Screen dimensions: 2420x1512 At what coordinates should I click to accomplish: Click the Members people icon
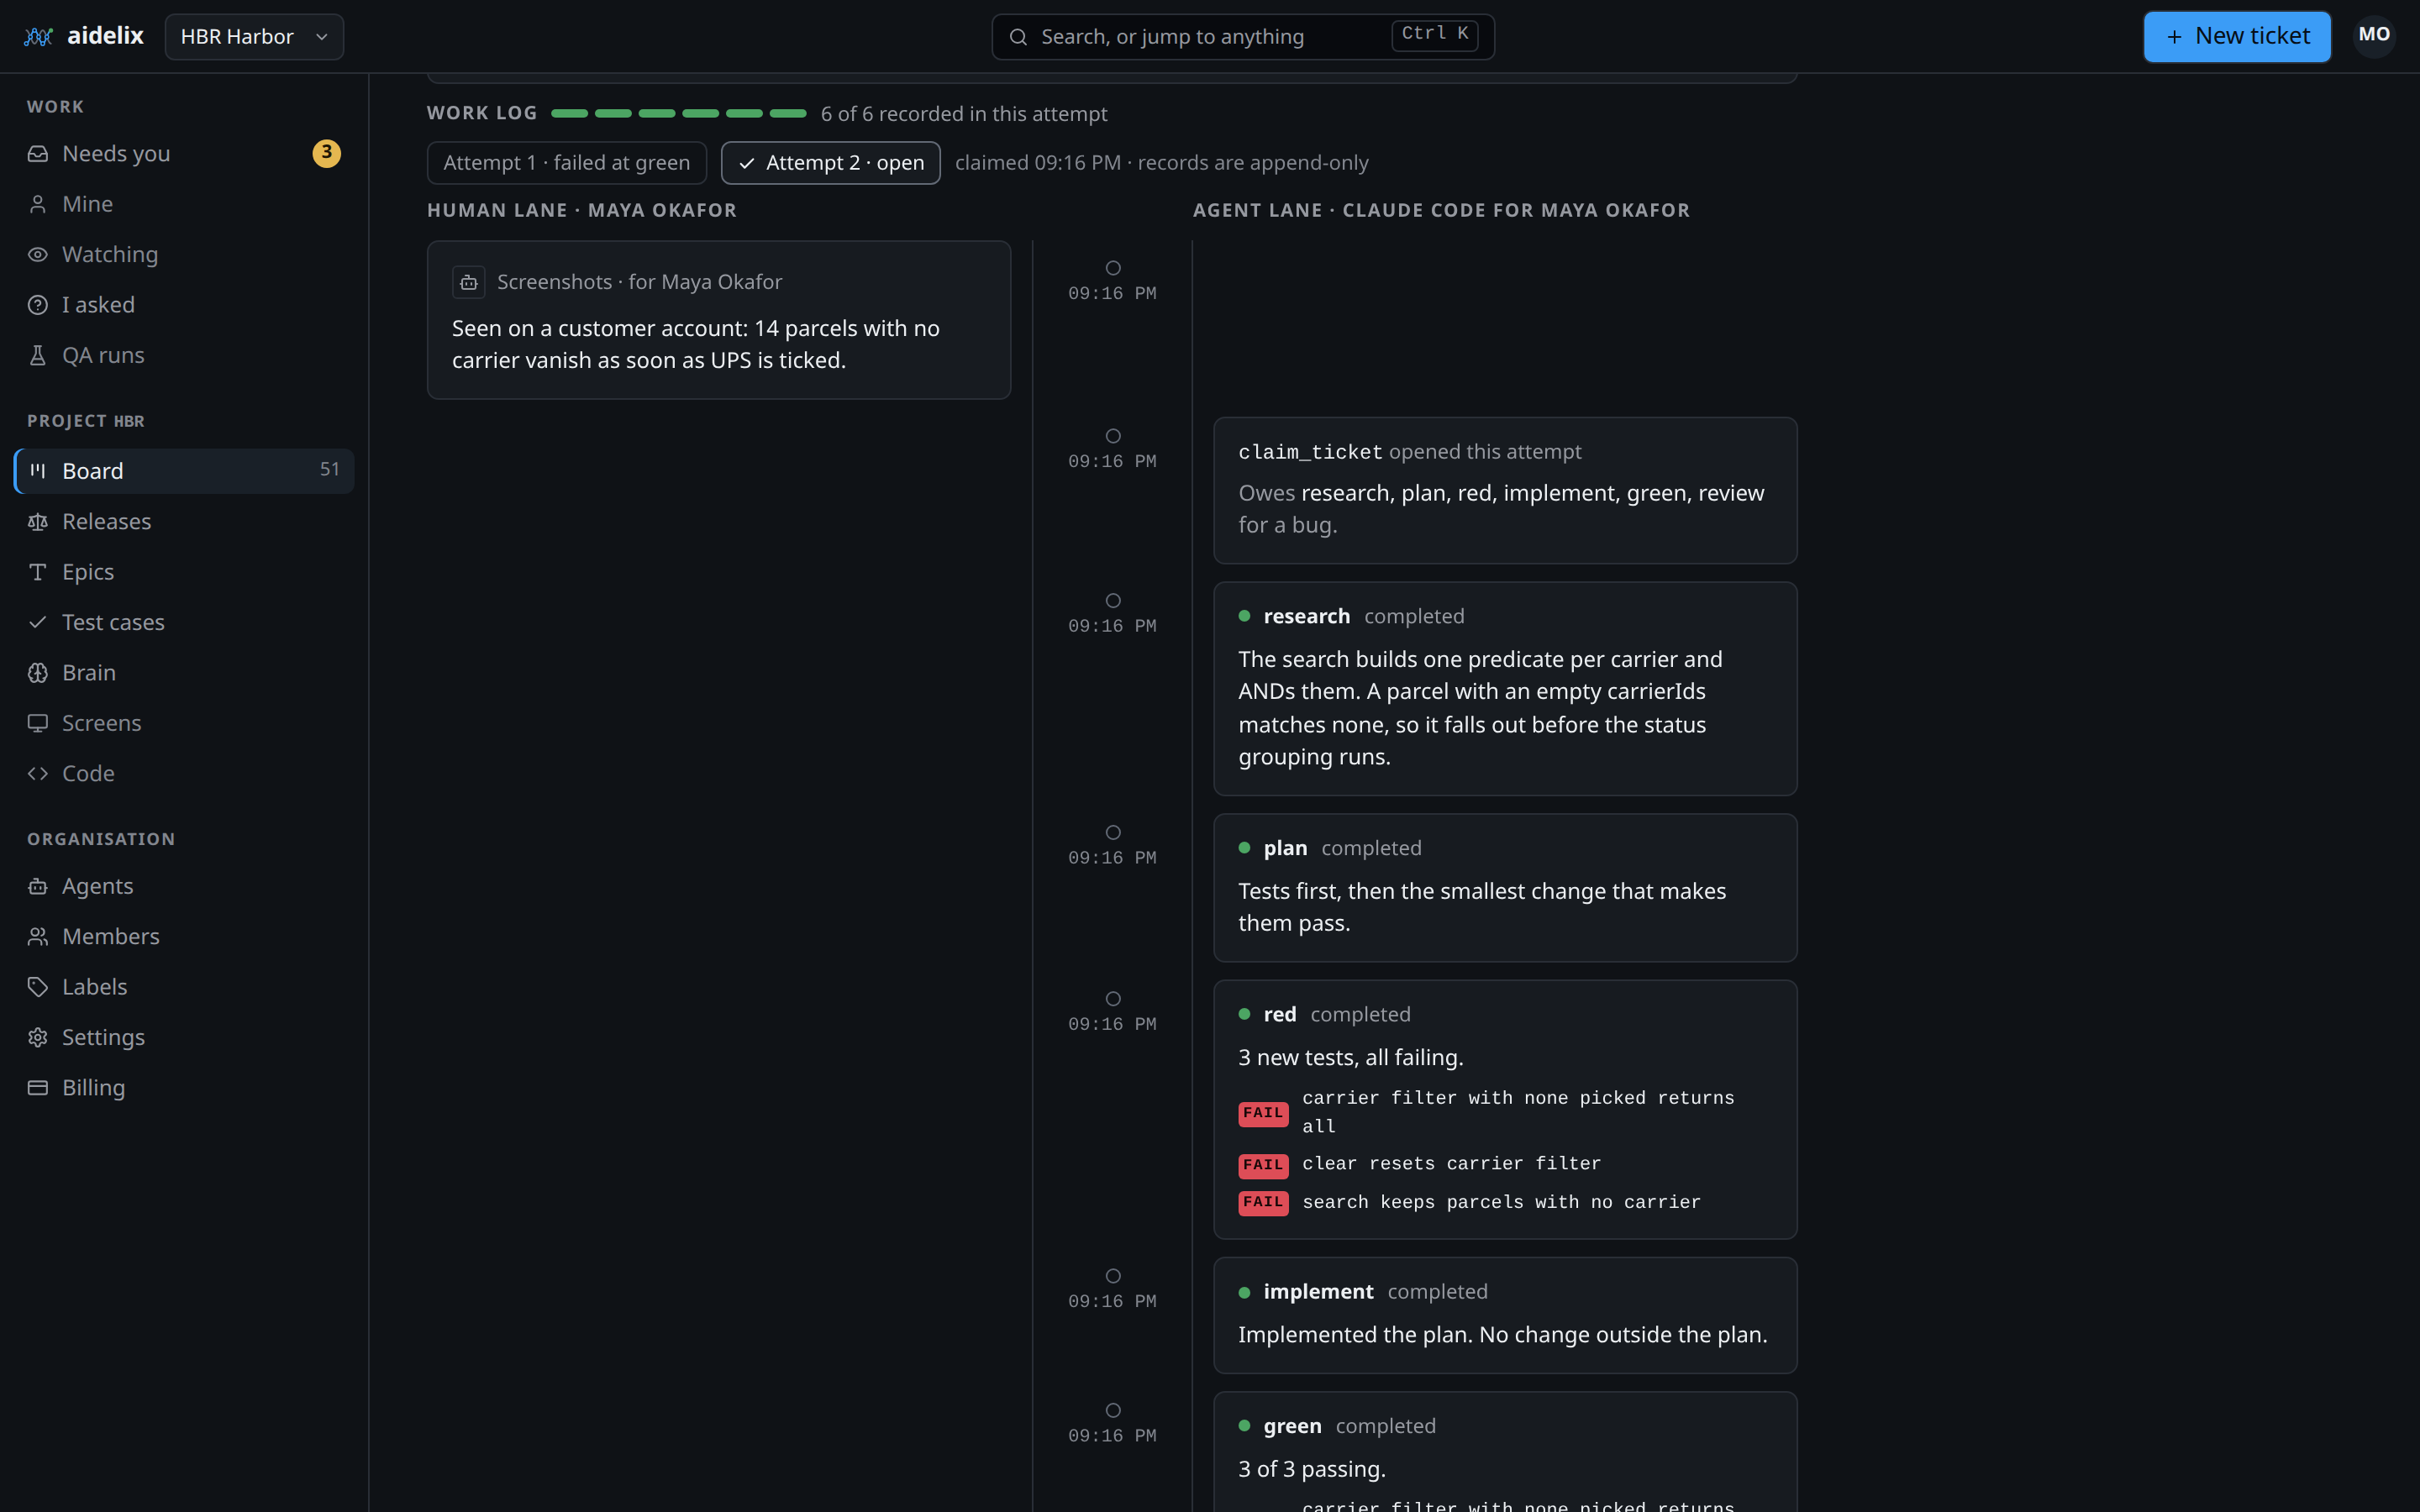coord(38,936)
